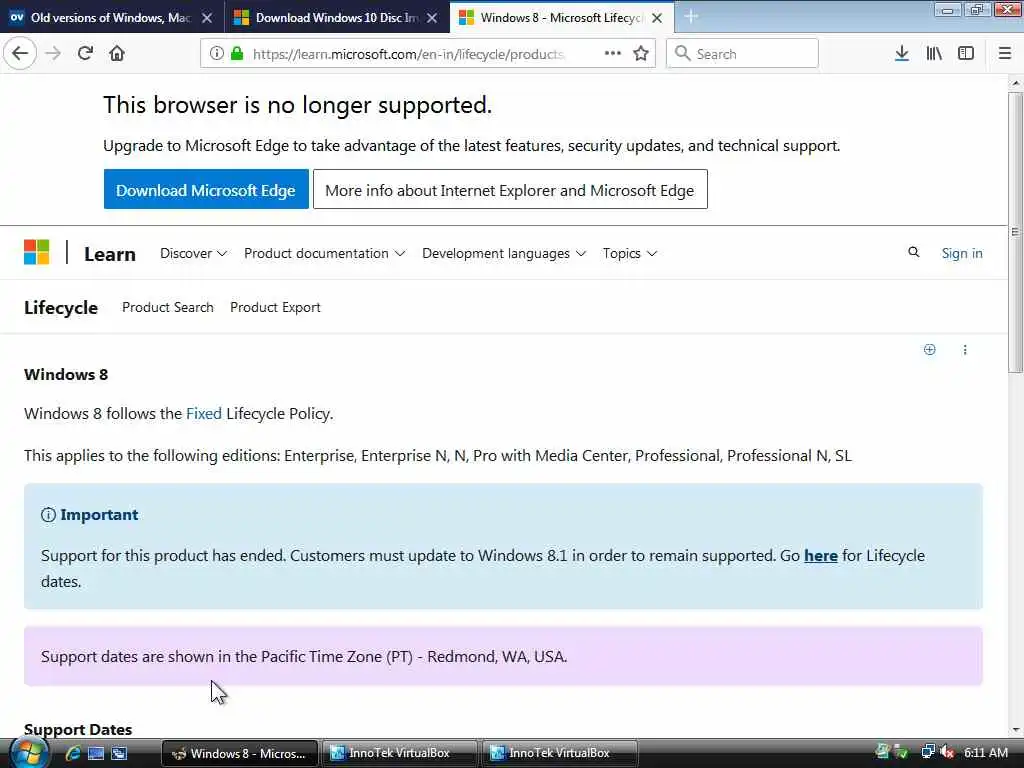Click the muted volume tray icon
Image resolution: width=1024 pixels, height=768 pixels.
(x=947, y=752)
